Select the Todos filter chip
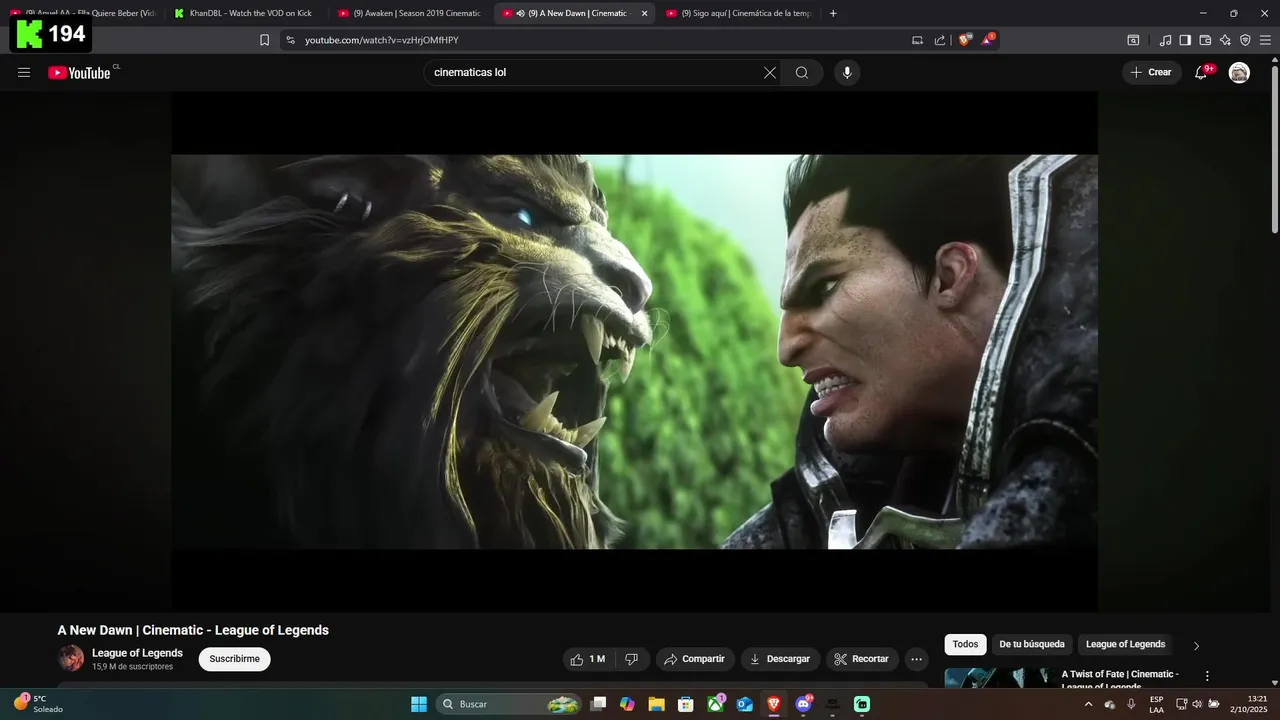1280x720 pixels. tap(965, 644)
